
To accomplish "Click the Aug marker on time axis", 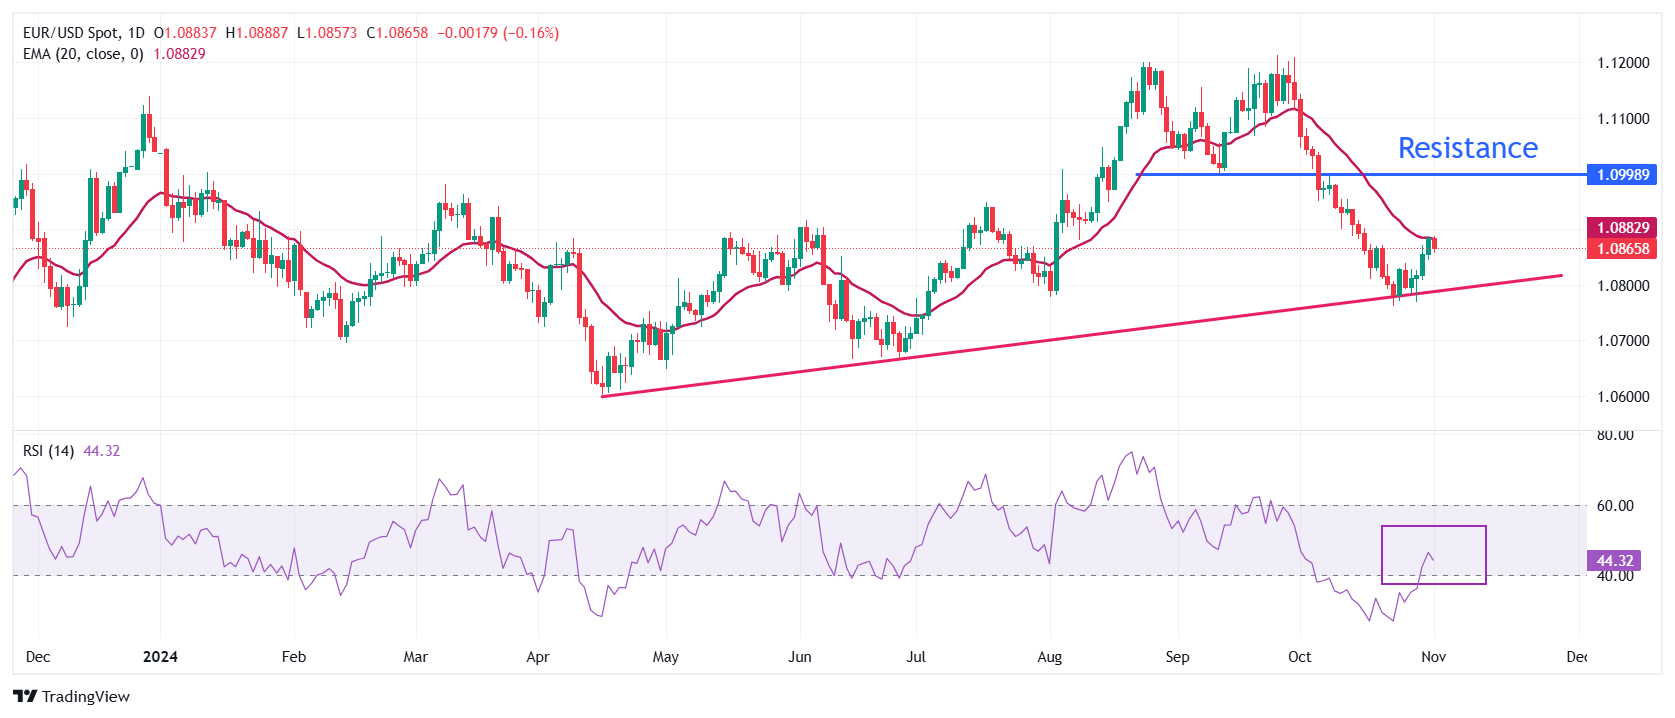I will click(1049, 657).
